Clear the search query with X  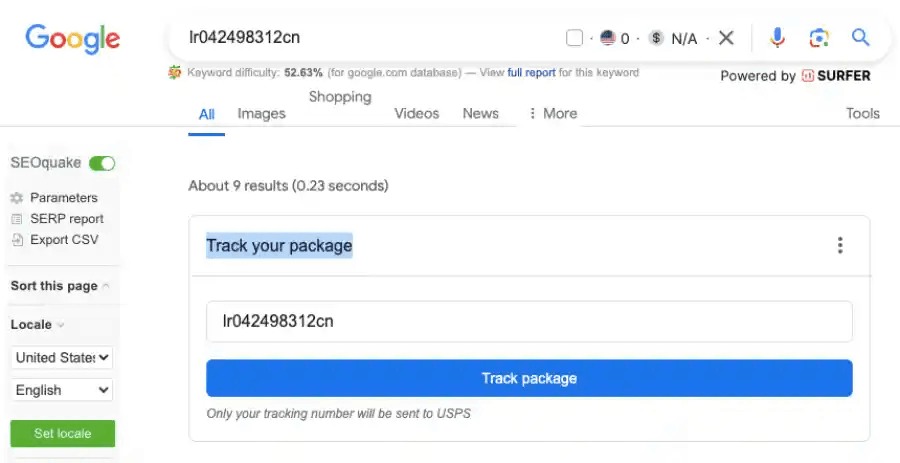(x=726, y=38)
